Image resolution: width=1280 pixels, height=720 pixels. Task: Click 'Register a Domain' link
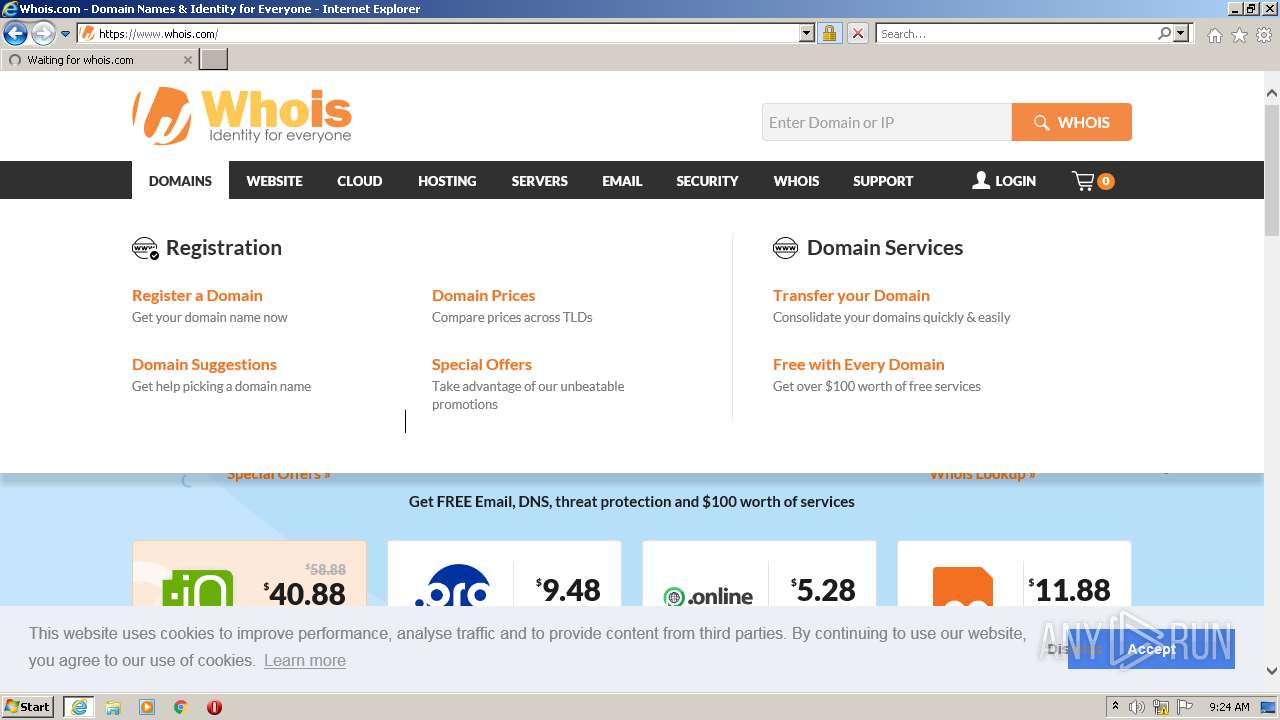coord(197,295)
